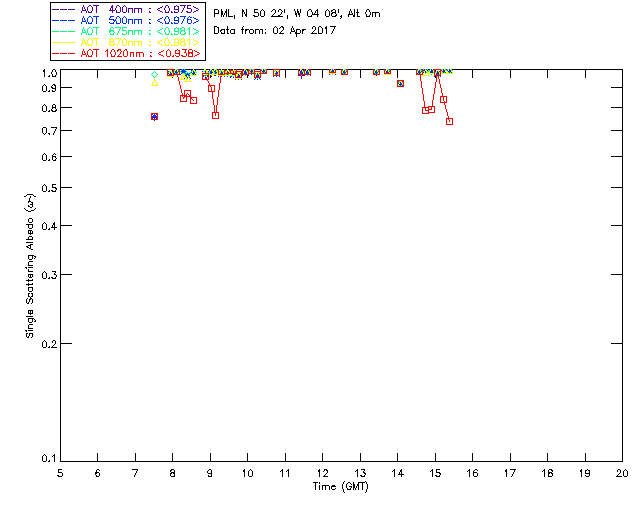Click the red-blue marker near 0.76 at 7.5 GMT

point(154,117)
